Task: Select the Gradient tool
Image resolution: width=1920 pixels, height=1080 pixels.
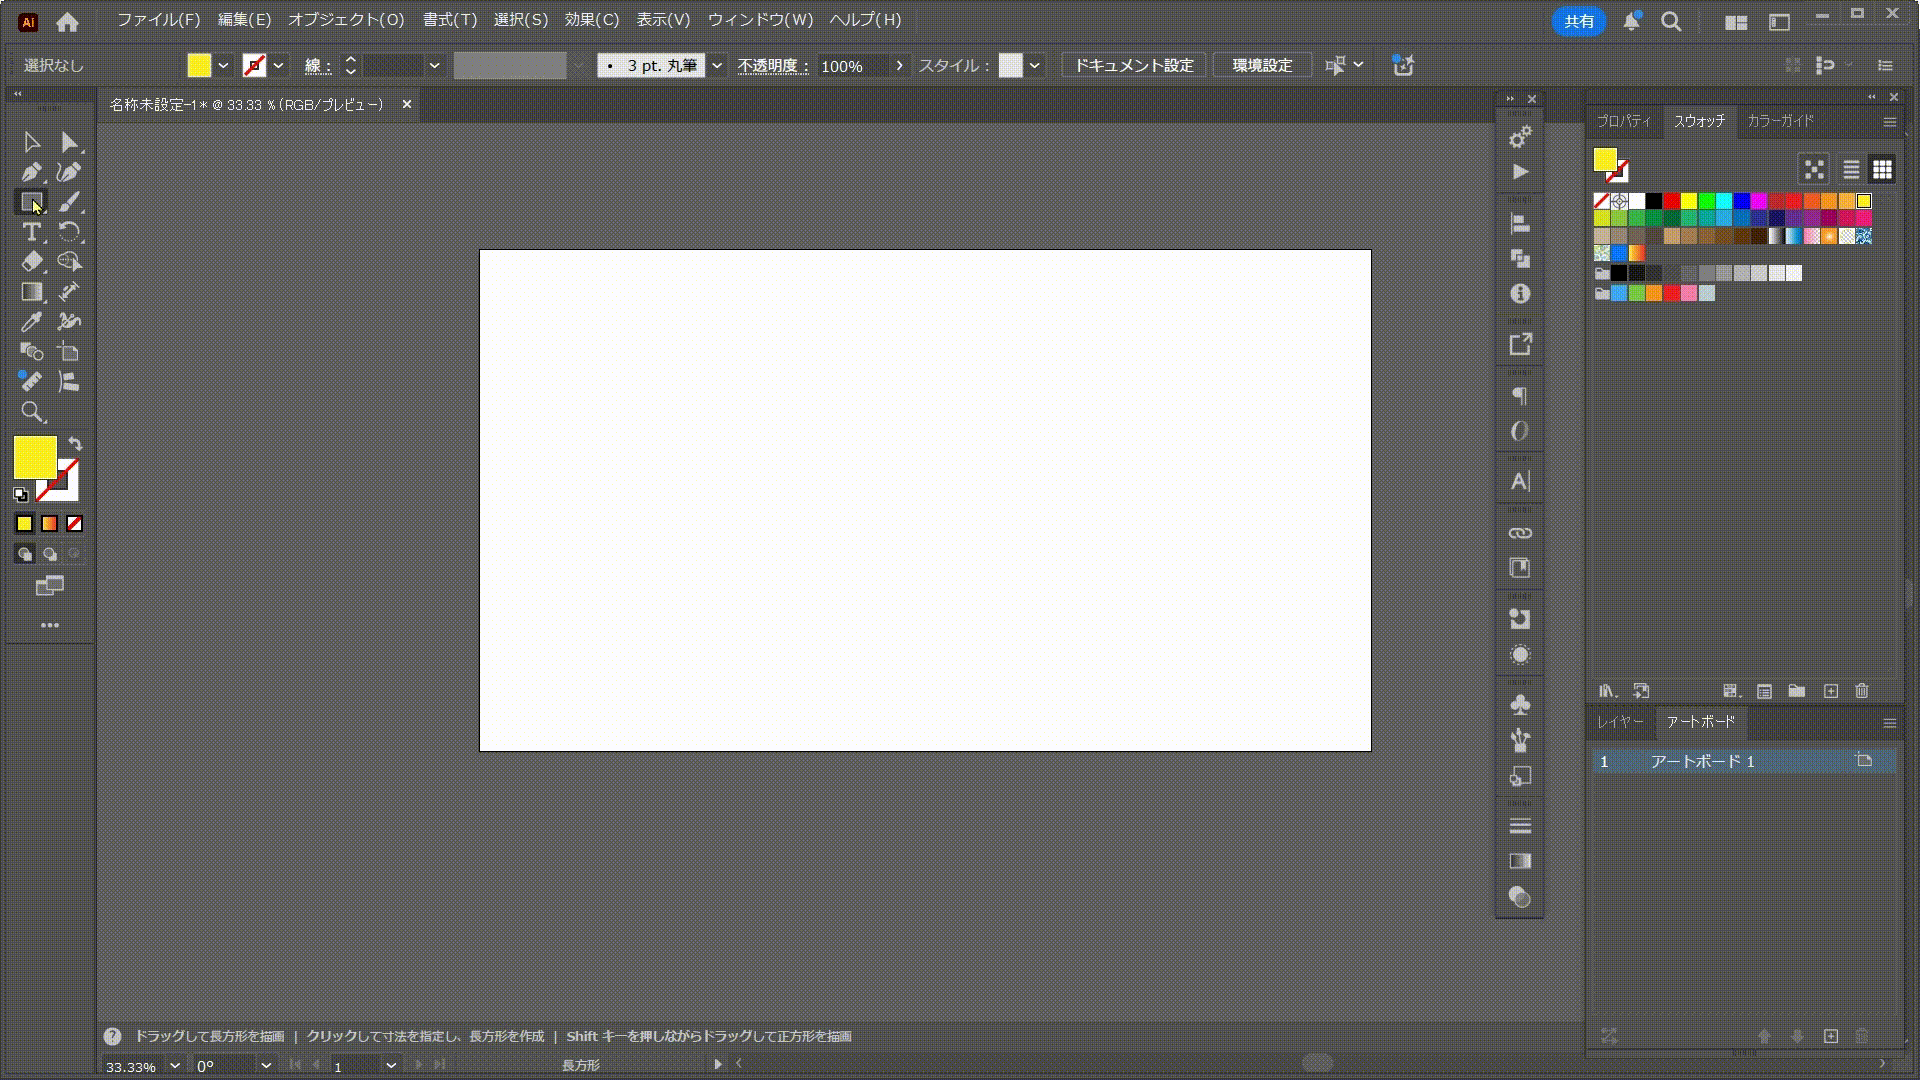Action: point(31,292)
